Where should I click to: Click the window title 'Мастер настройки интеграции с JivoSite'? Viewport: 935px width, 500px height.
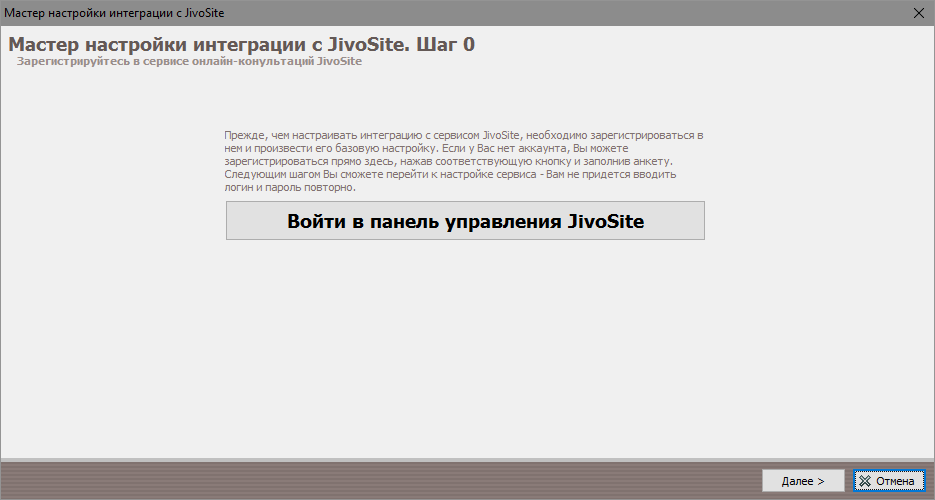tap(114, 13)
